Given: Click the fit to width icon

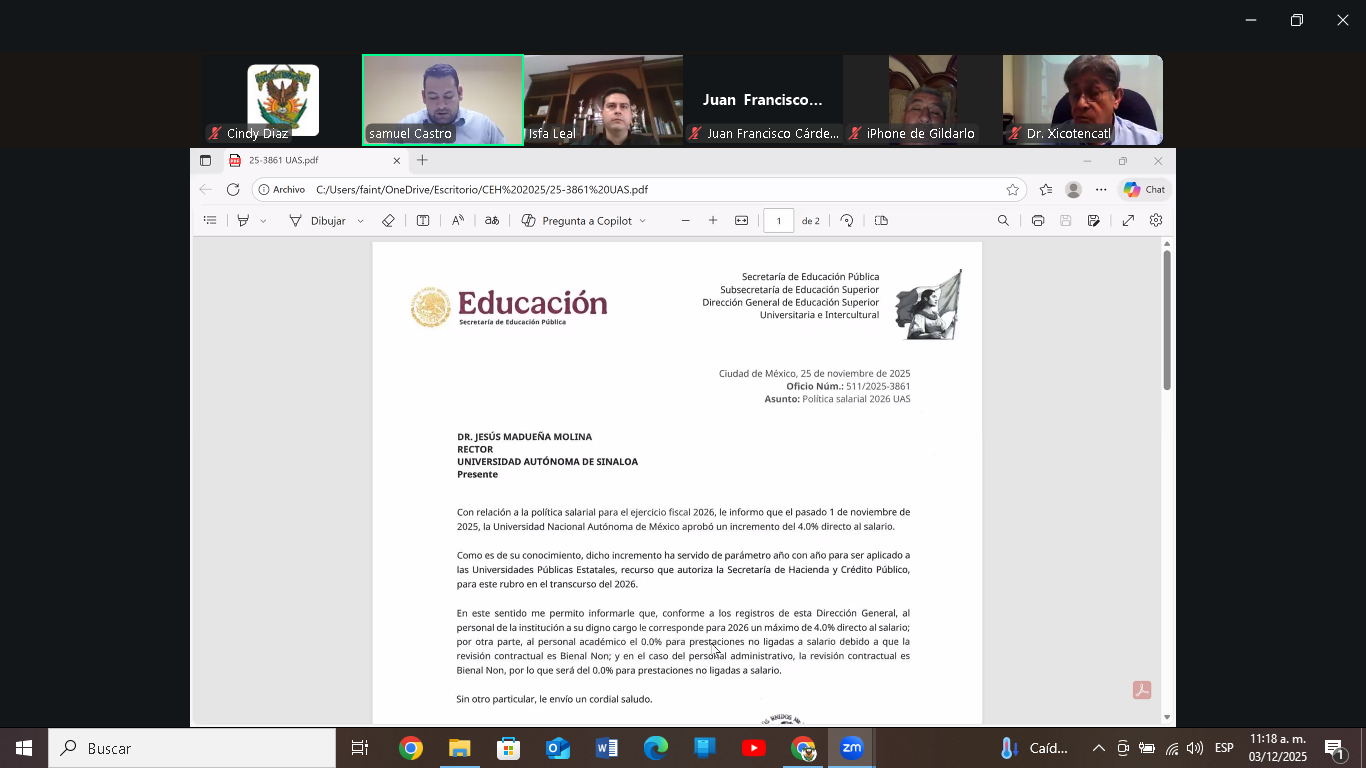Looking at the screenshot, I should [x=741, y=220].
